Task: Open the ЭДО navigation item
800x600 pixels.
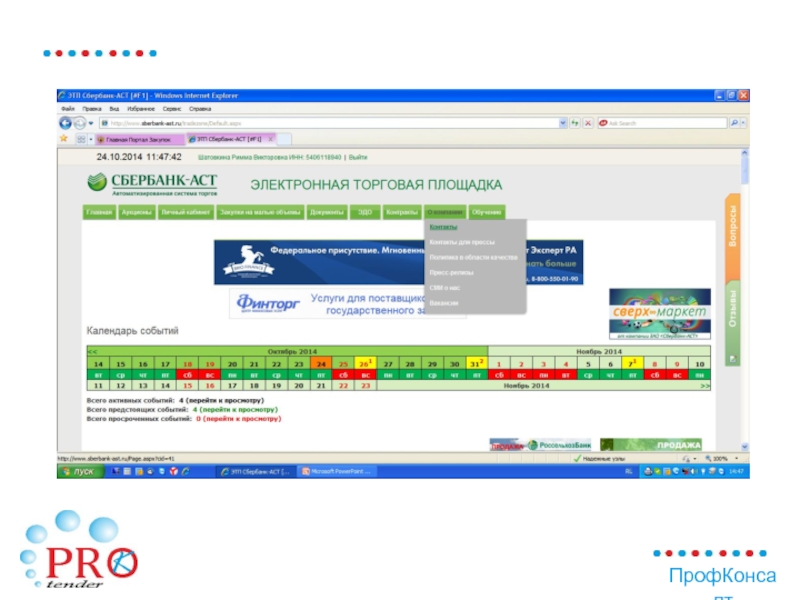Action: pyautogui.click(x=365, y=212)
